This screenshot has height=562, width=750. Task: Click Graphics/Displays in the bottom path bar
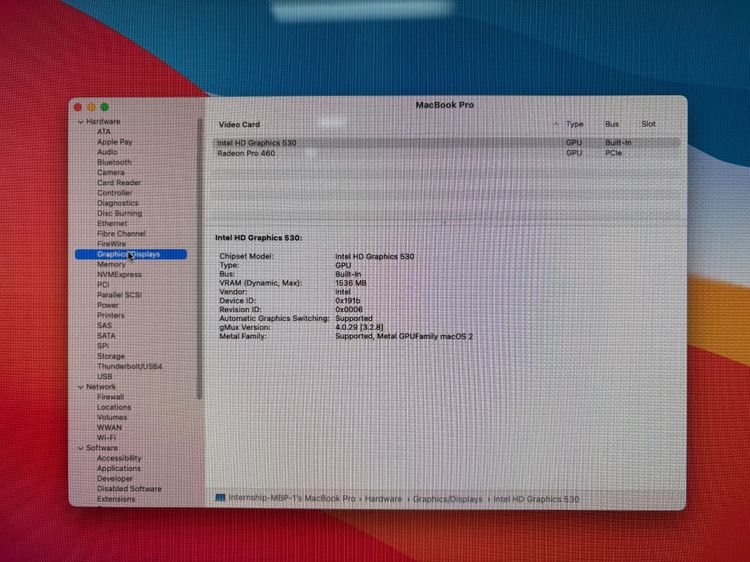448,499
